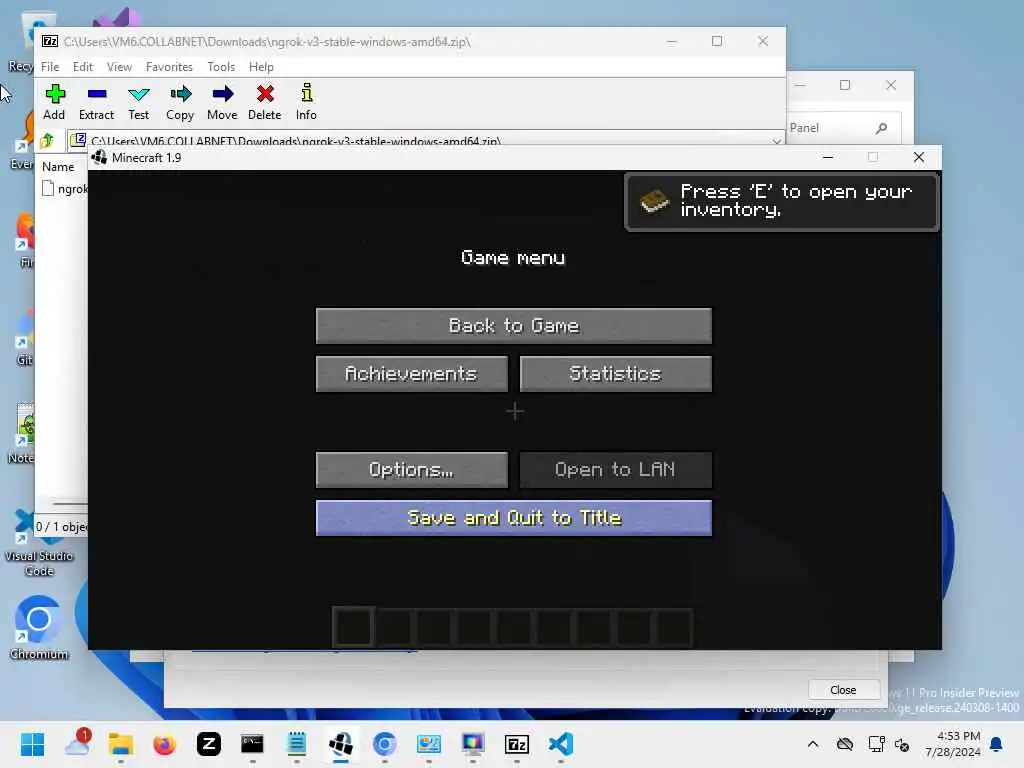
Task: Click the Name column header in 7-Zip
Action: tap(58, 167)
